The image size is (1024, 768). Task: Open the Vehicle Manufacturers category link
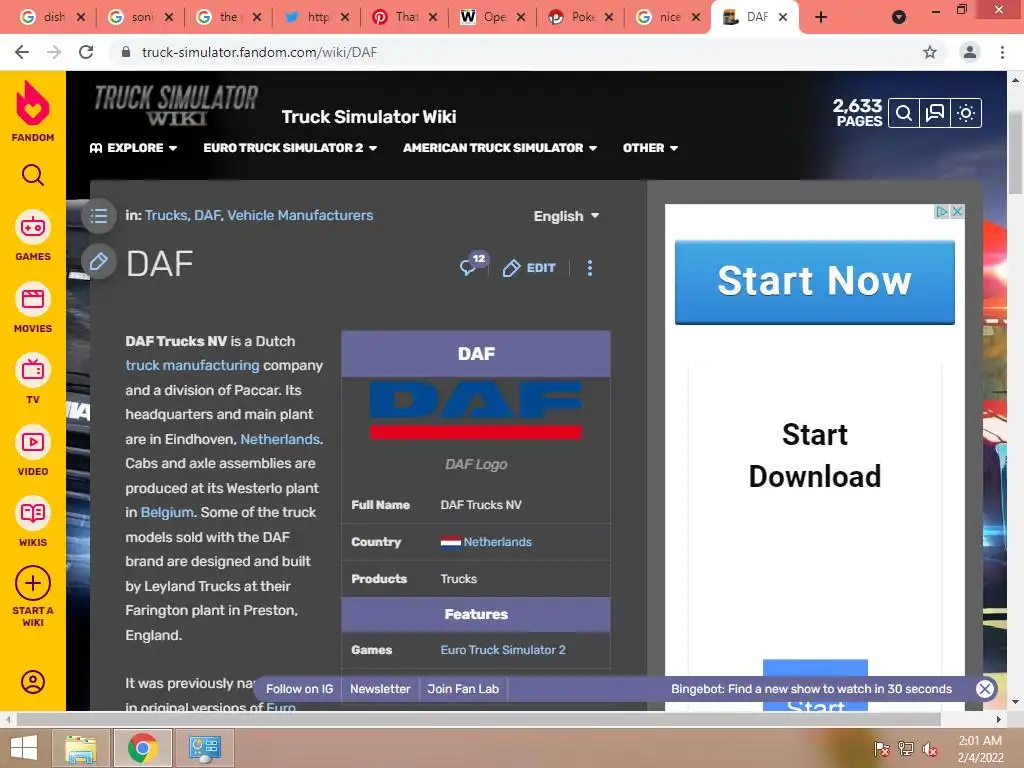coord(300,216)
